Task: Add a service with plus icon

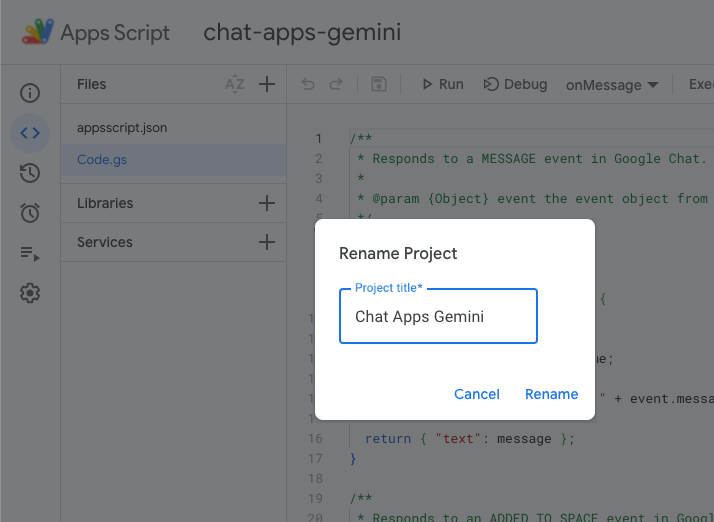Action: point(267,242)
